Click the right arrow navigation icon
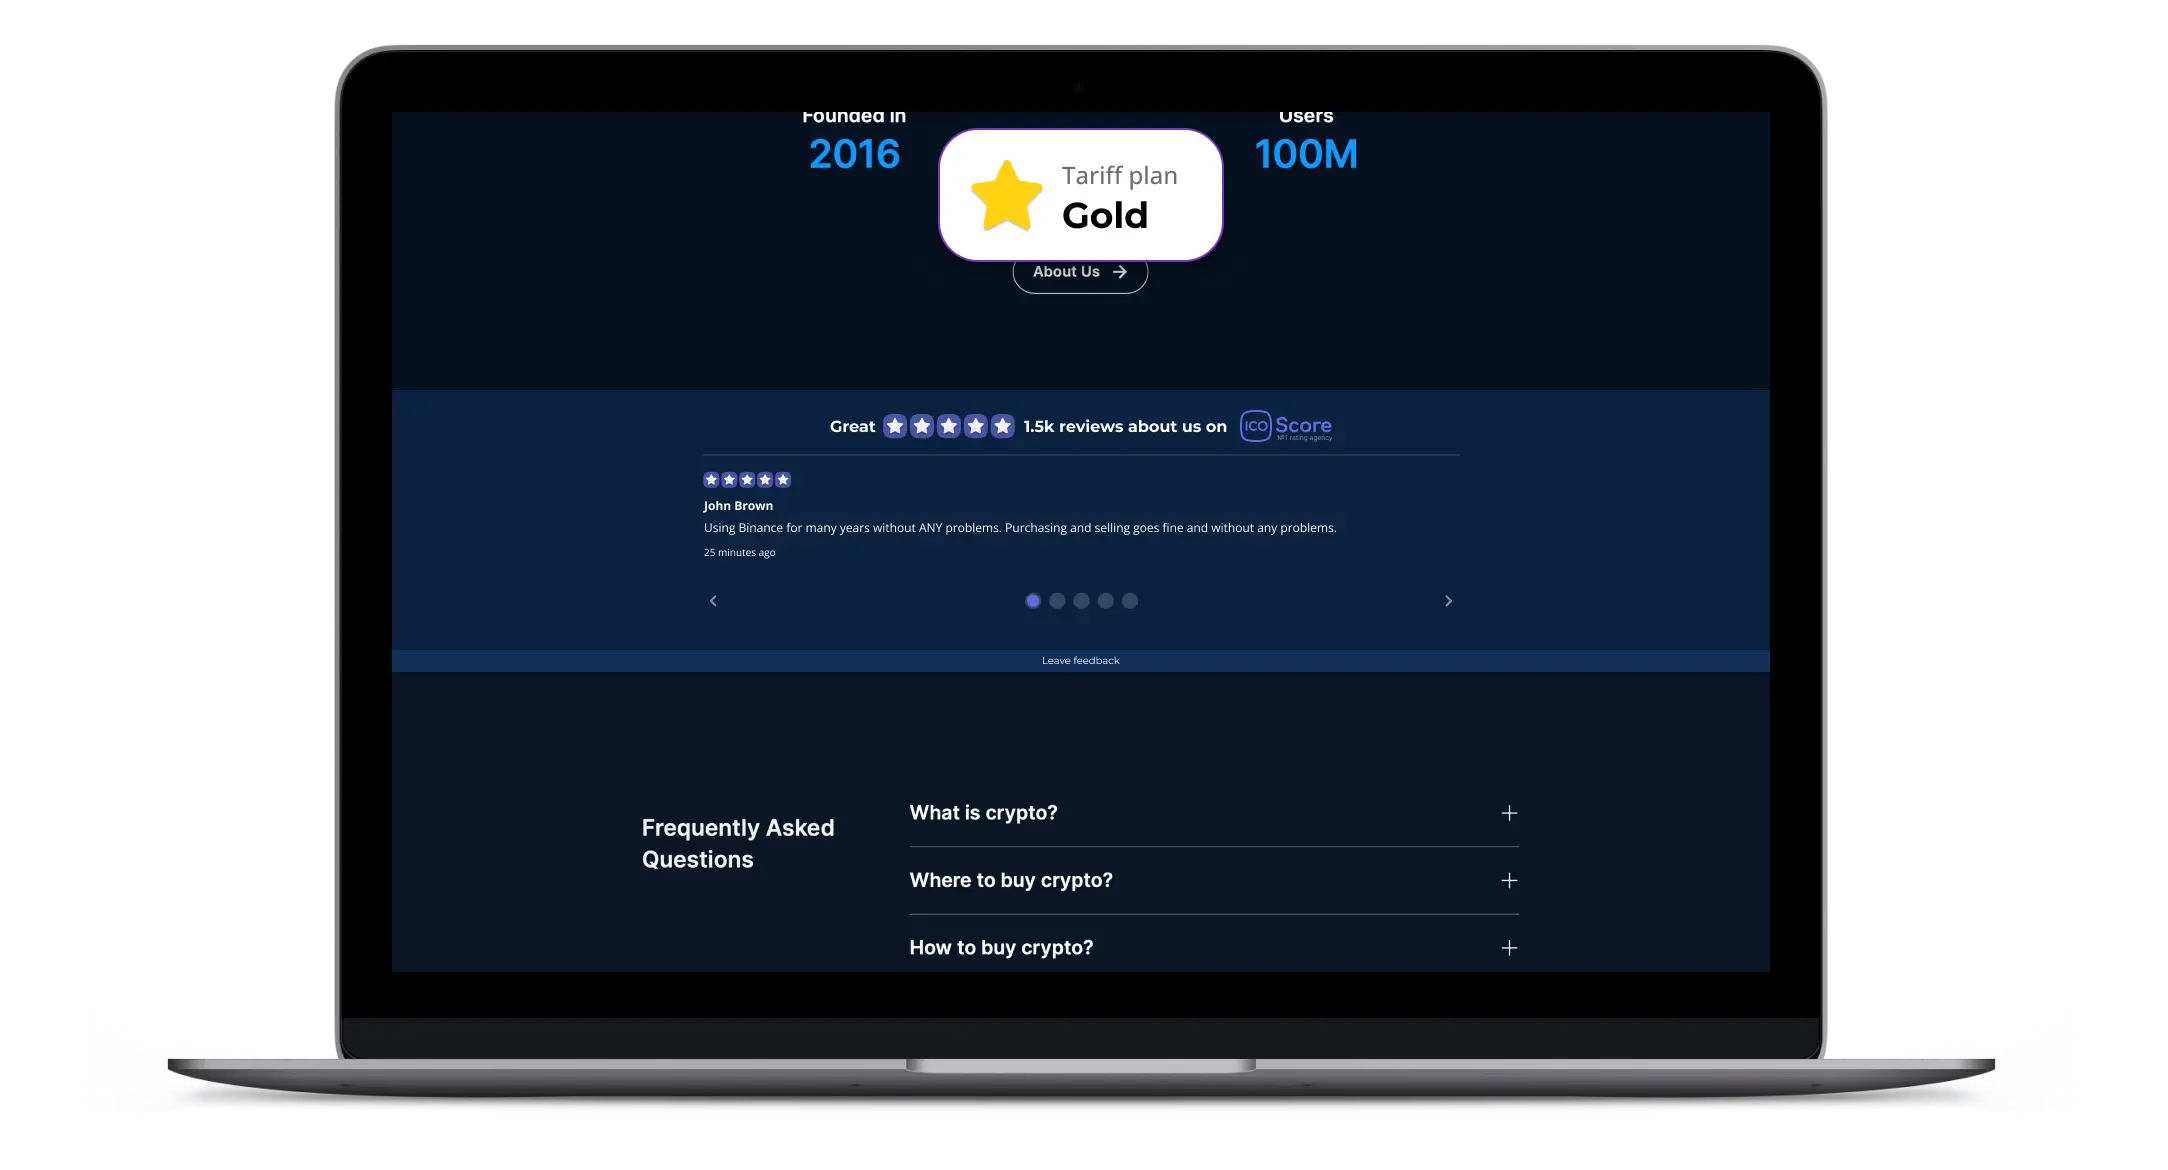 1449,601
